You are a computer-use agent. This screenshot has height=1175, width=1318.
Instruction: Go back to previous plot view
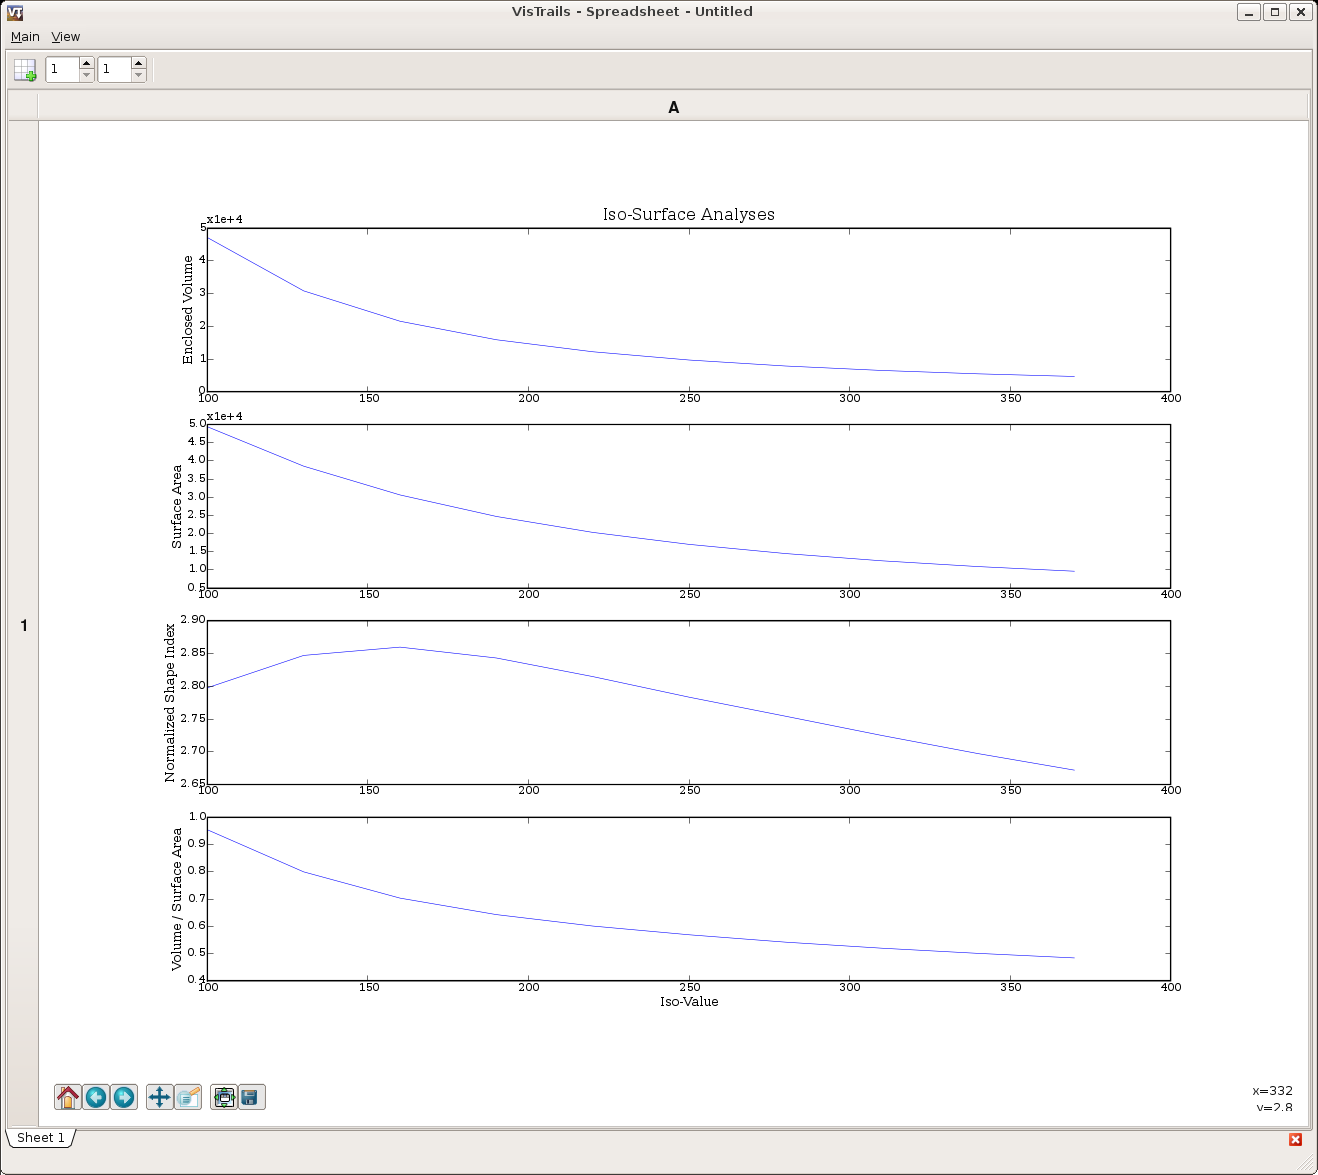coord(96,1097)
